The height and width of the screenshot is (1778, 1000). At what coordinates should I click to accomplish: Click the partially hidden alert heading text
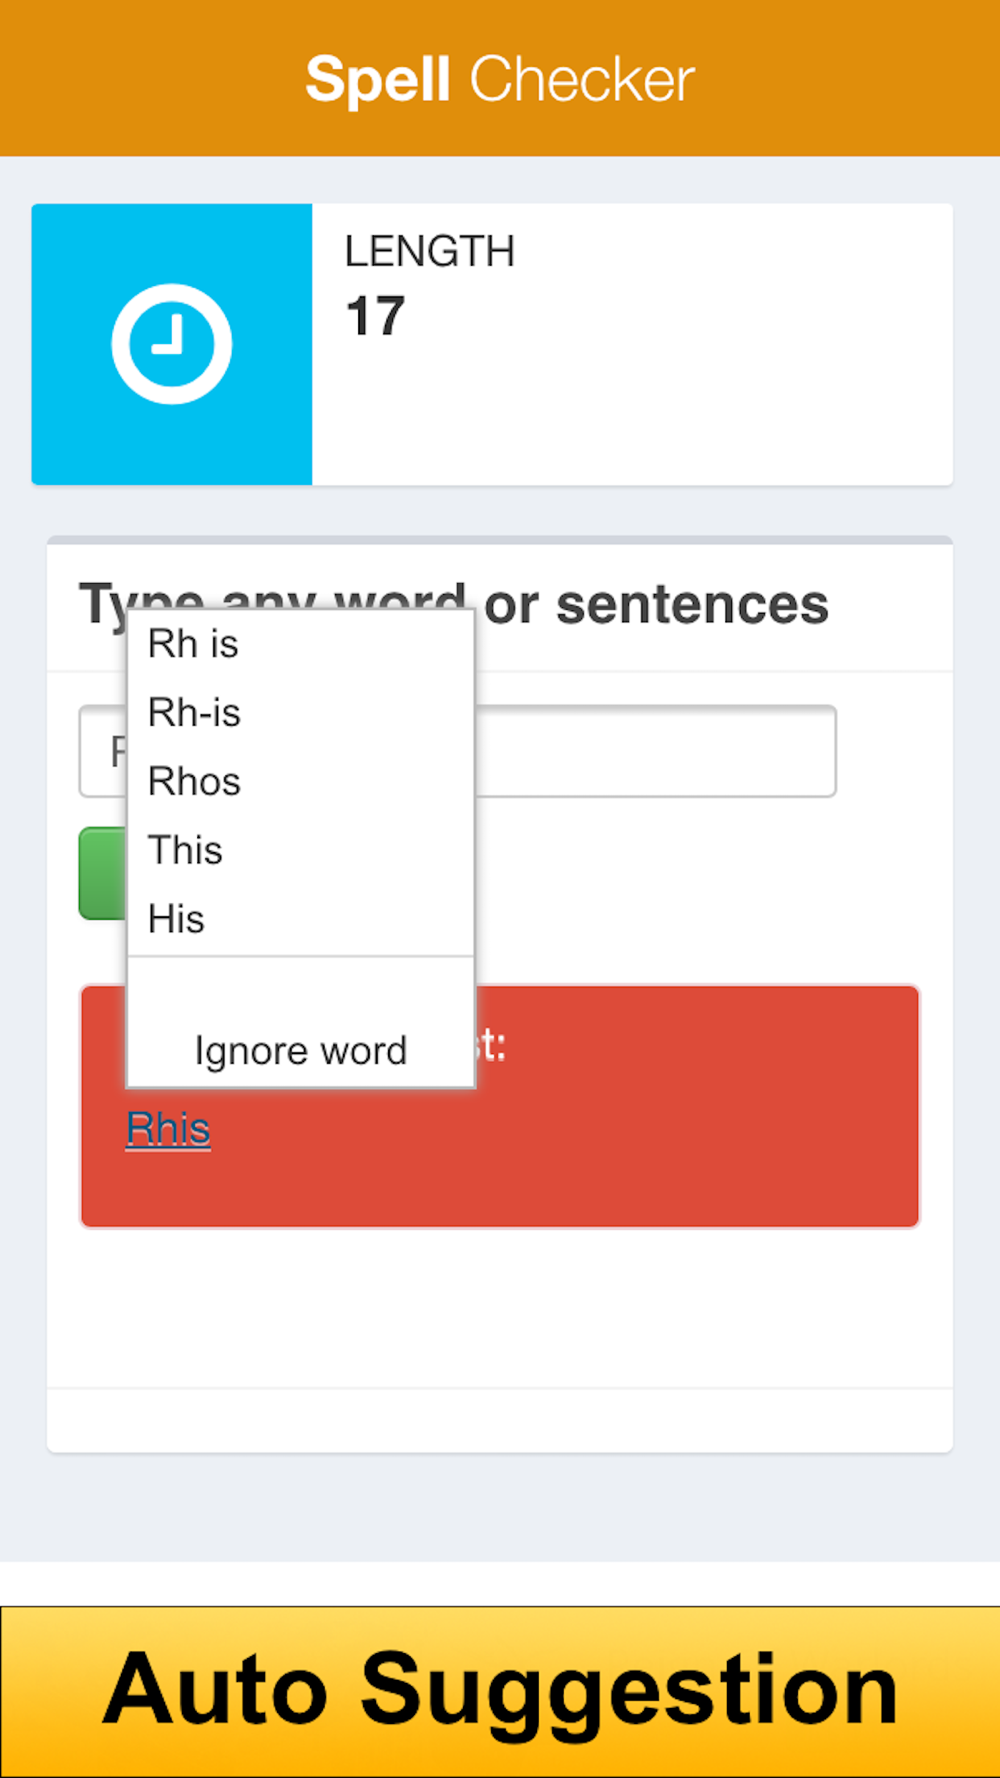(x=491, y=1046)
